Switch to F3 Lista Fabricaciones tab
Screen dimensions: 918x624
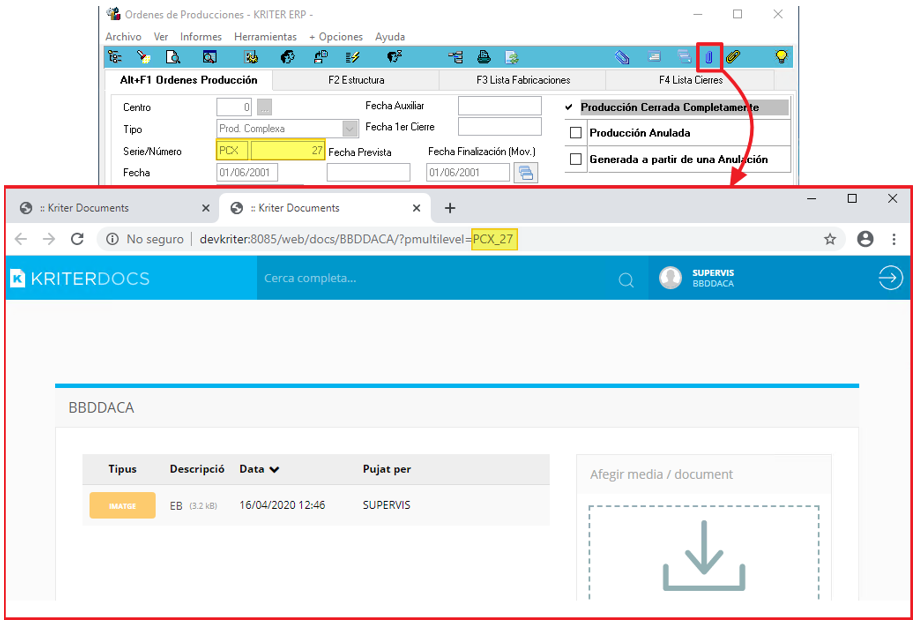click(x=523, y=80)
